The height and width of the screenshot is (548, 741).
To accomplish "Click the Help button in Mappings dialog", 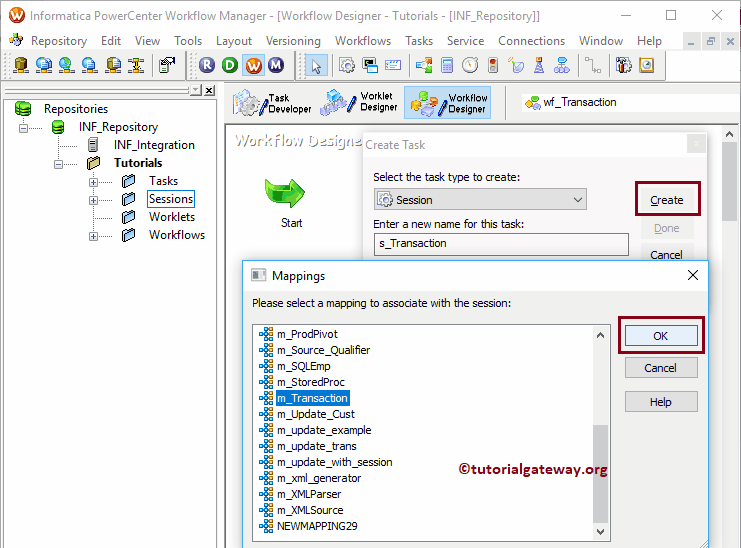I will pyautogui.click(x=661, y=402).
